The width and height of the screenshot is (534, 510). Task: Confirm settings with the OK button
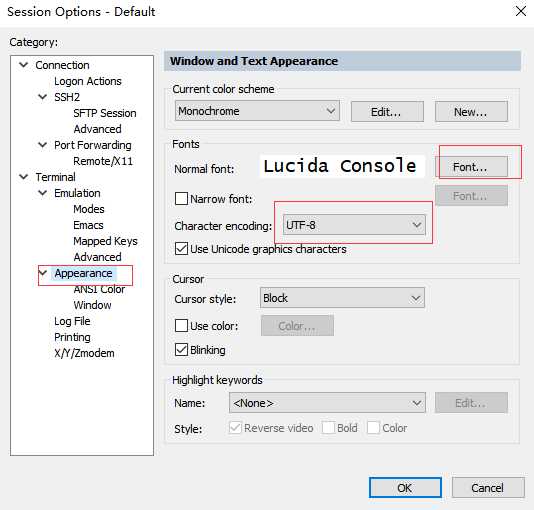pyautogui.click(x=405, y=488)
